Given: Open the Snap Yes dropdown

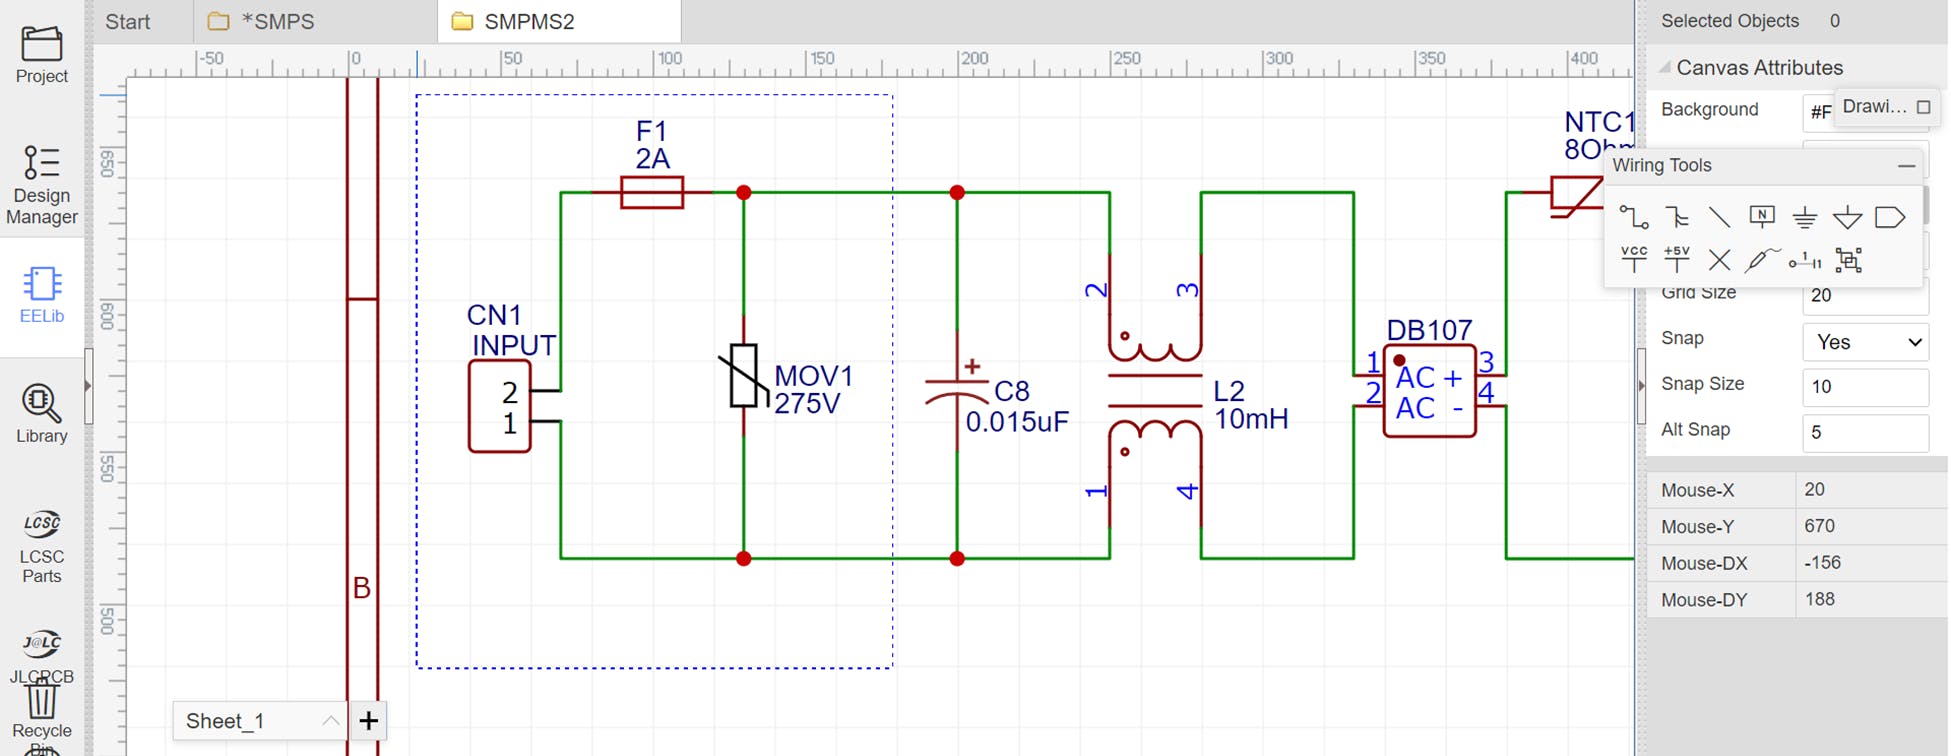Looking at the screenshot, I should [1865, 342].
